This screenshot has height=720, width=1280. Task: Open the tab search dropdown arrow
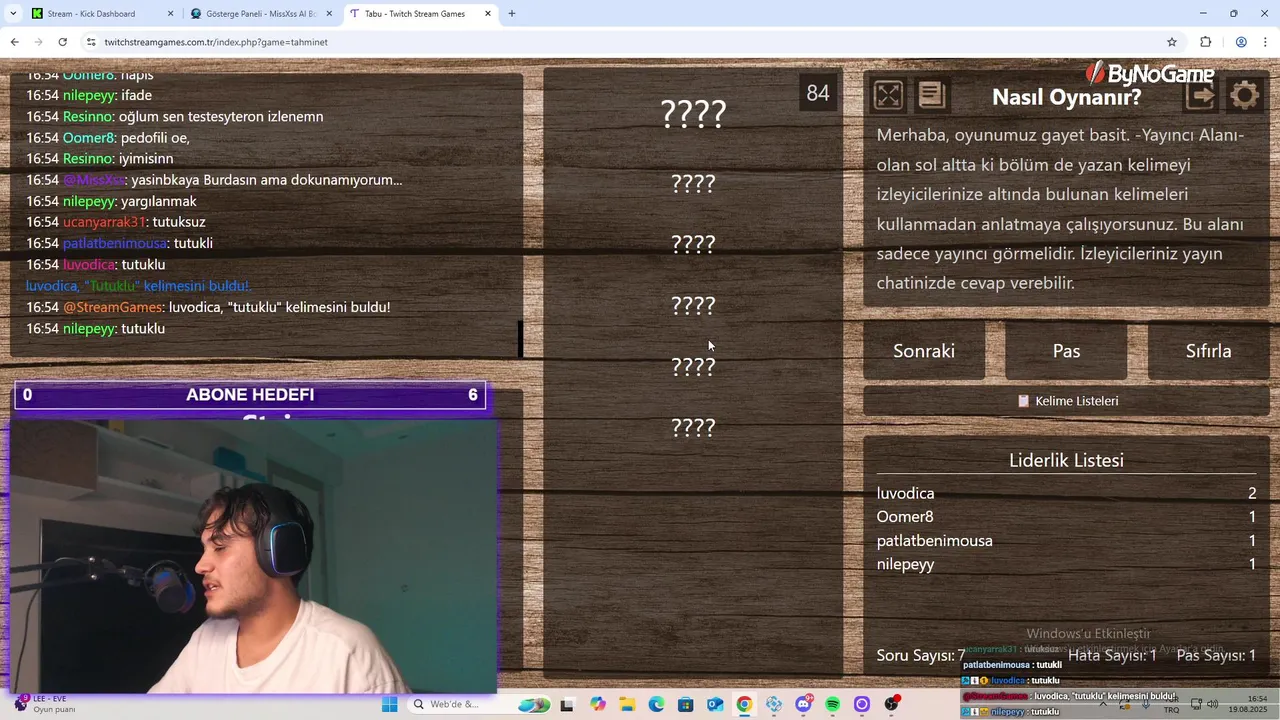pyautogui.click(x=13, y=14)
